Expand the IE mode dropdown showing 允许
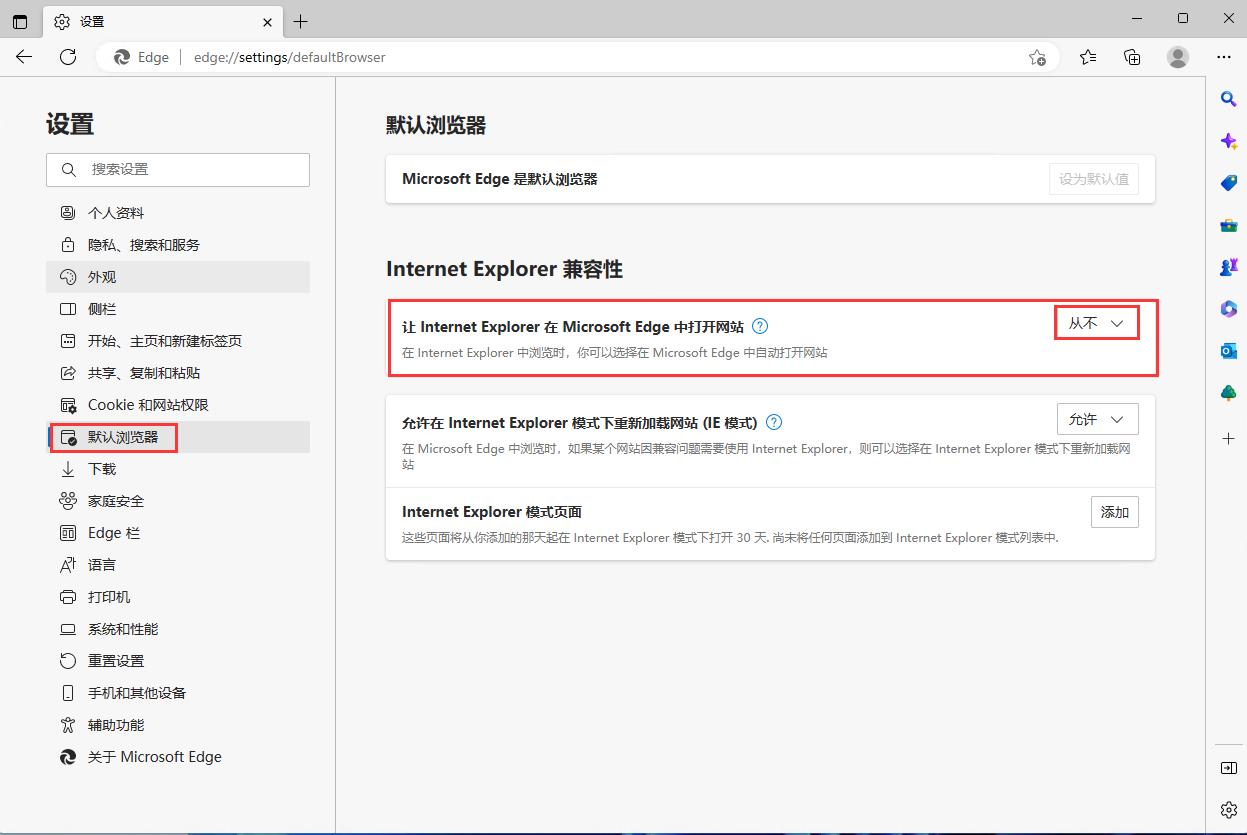 tap(1097, 419)
